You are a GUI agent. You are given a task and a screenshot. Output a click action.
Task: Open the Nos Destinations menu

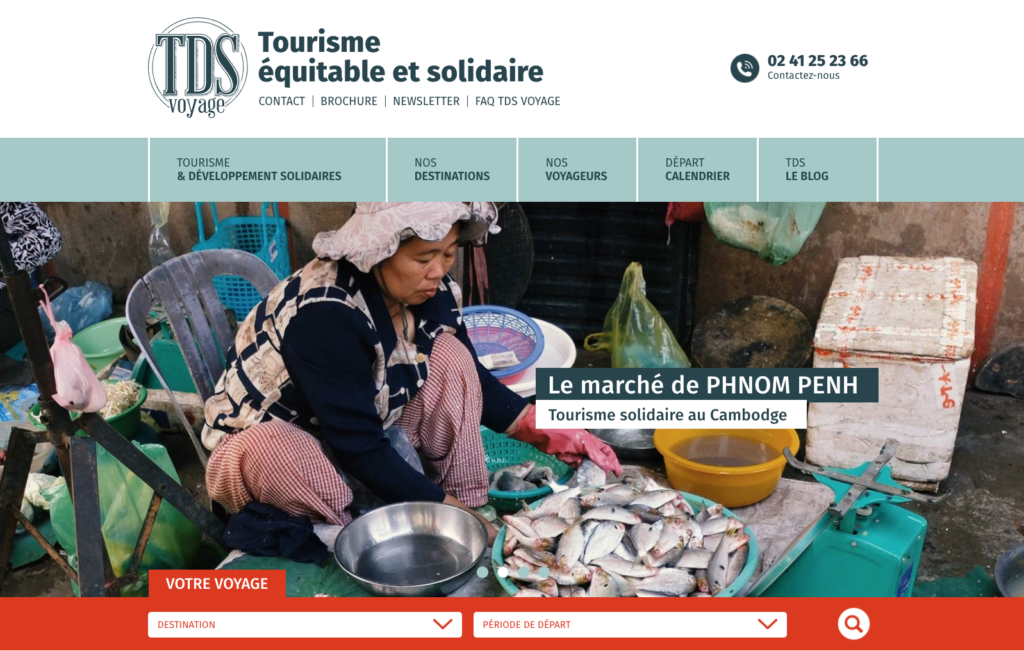[x=452, y=170]
